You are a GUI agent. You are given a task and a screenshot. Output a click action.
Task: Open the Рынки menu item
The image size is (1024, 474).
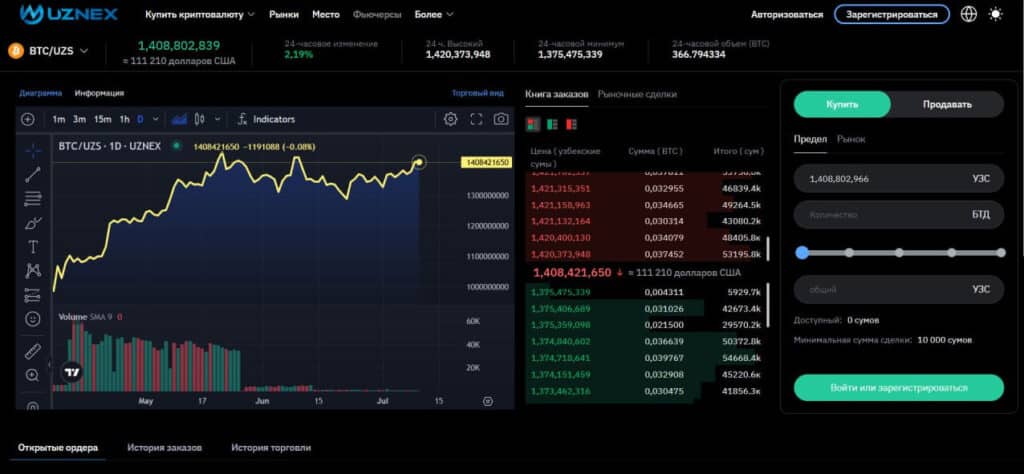[283, 14]
